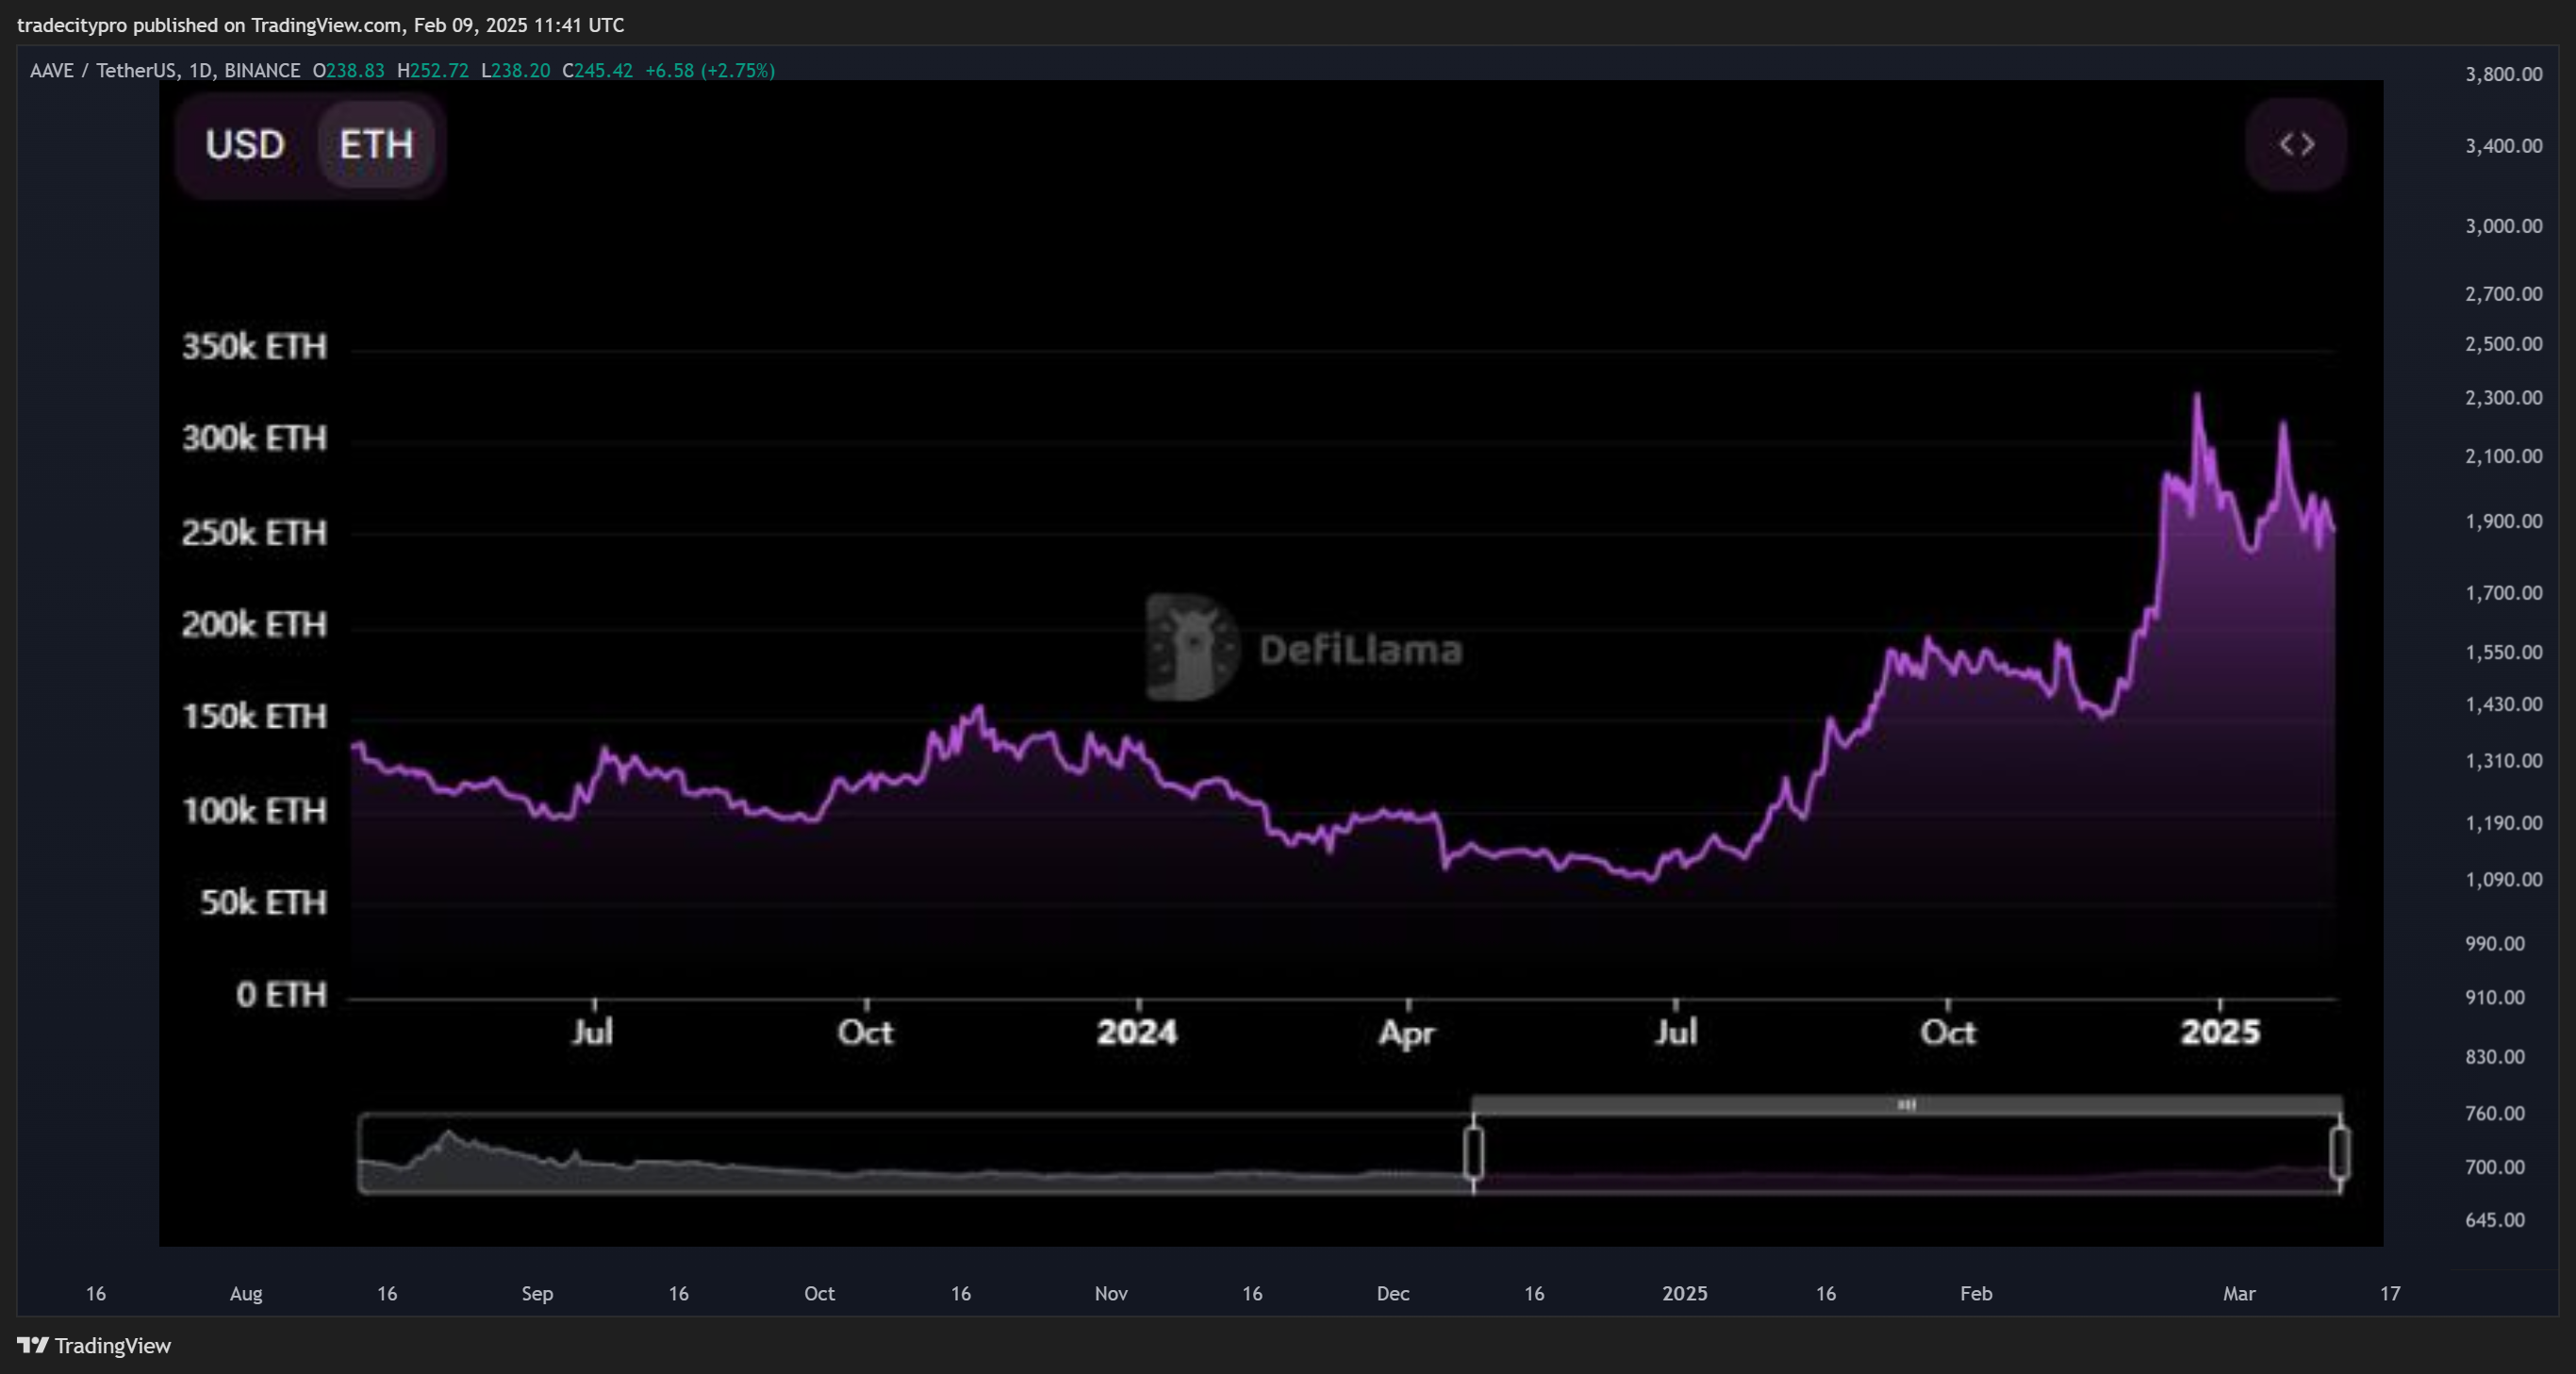This screenshot has height=1374, width=2576.
Task: Click the left range slider handle
Action: [x=1473, y=1153]
